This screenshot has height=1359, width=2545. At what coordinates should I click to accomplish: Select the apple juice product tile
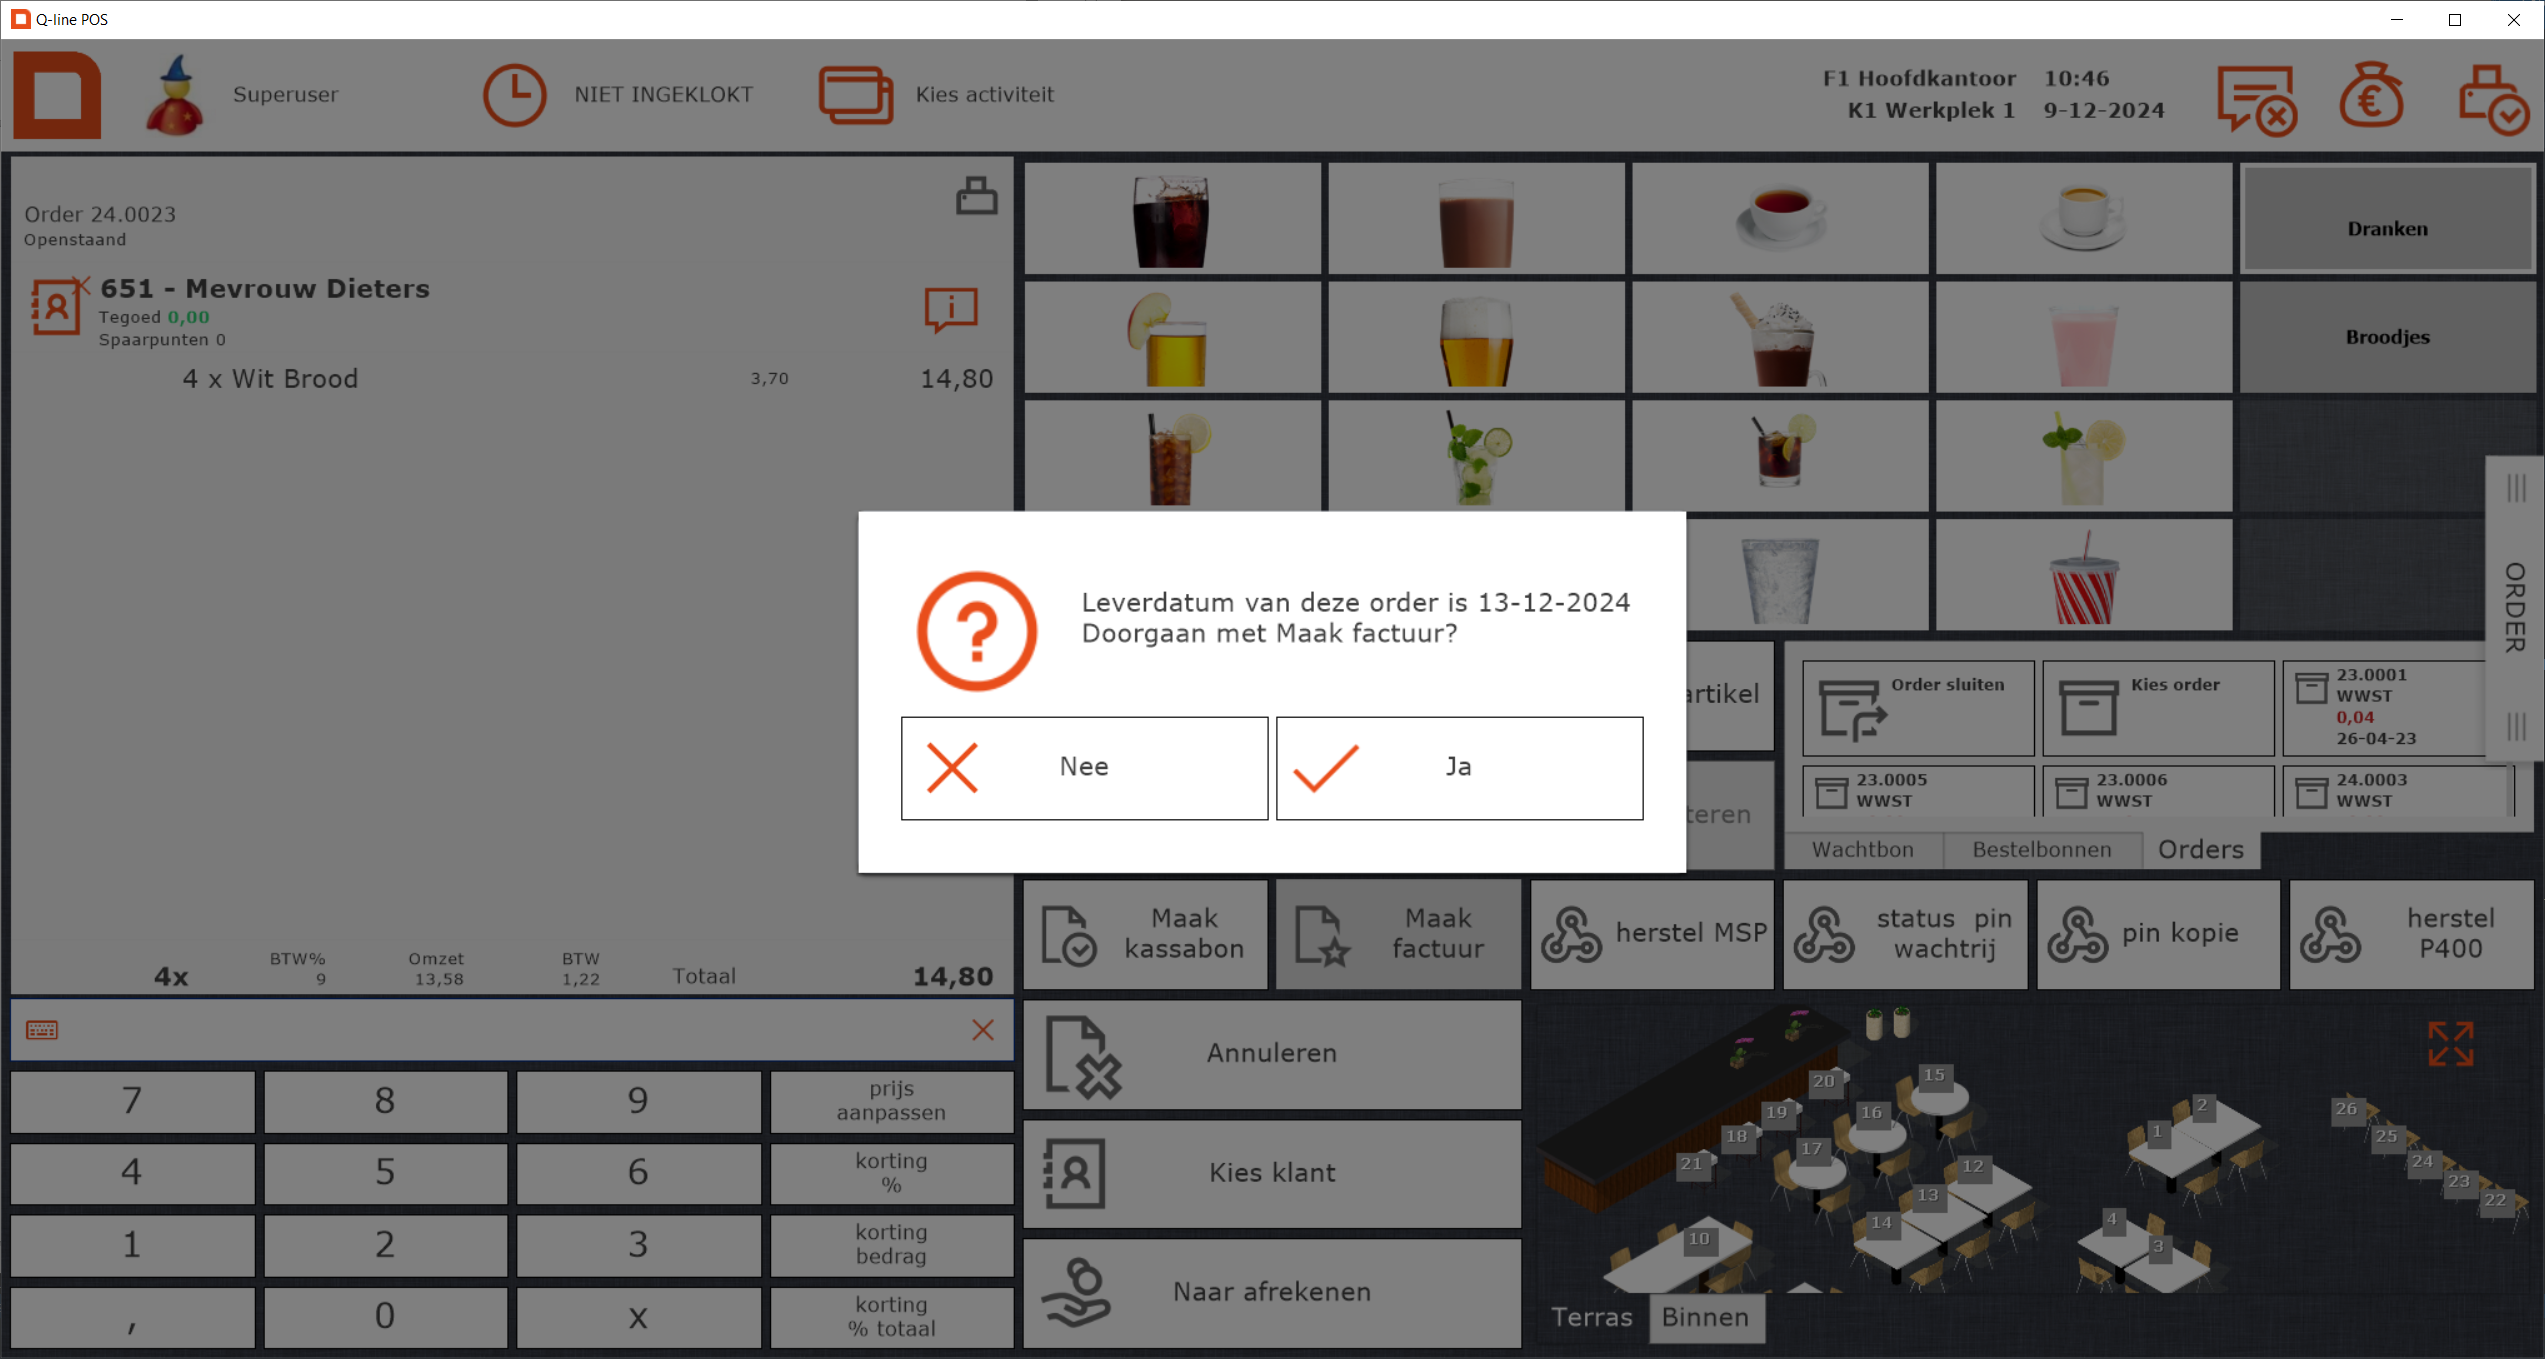point(1172,337)
